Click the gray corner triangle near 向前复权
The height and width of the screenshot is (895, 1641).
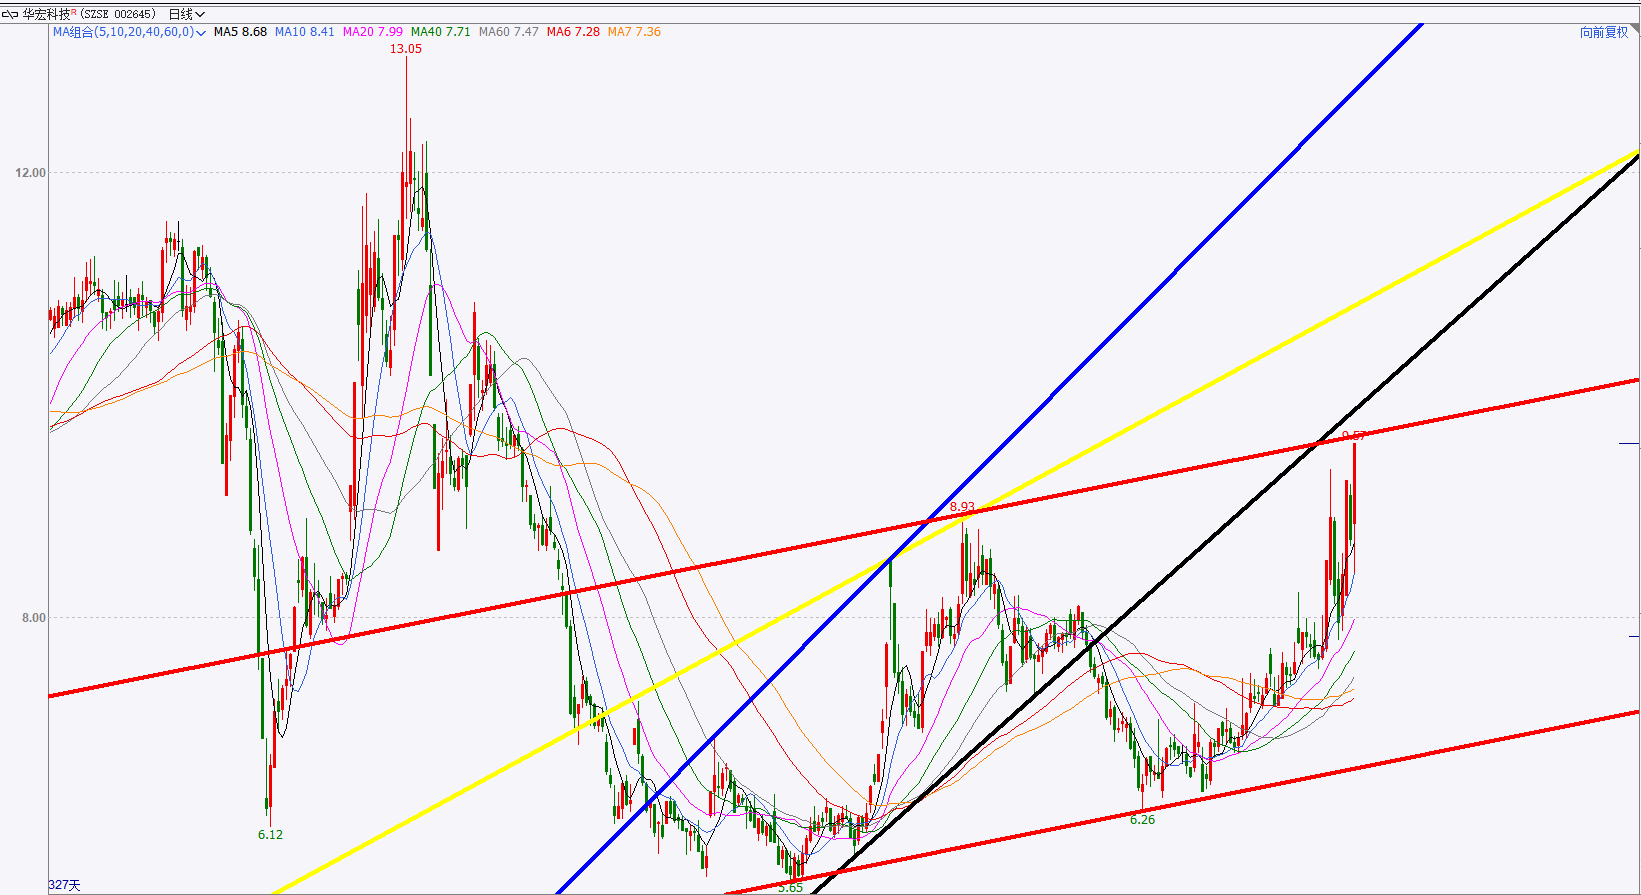pyautogui.click(x=1634, y=29)
